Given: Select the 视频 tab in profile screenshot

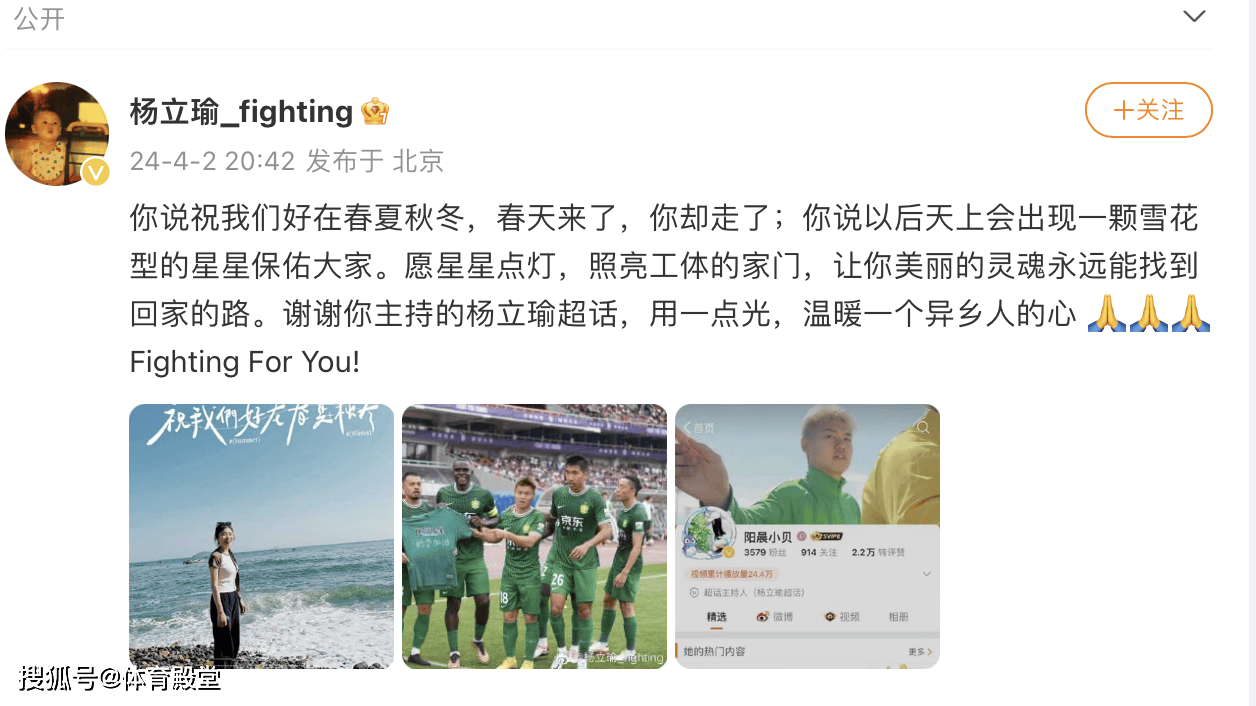Looking at the screenshot, I should point(842,617).
